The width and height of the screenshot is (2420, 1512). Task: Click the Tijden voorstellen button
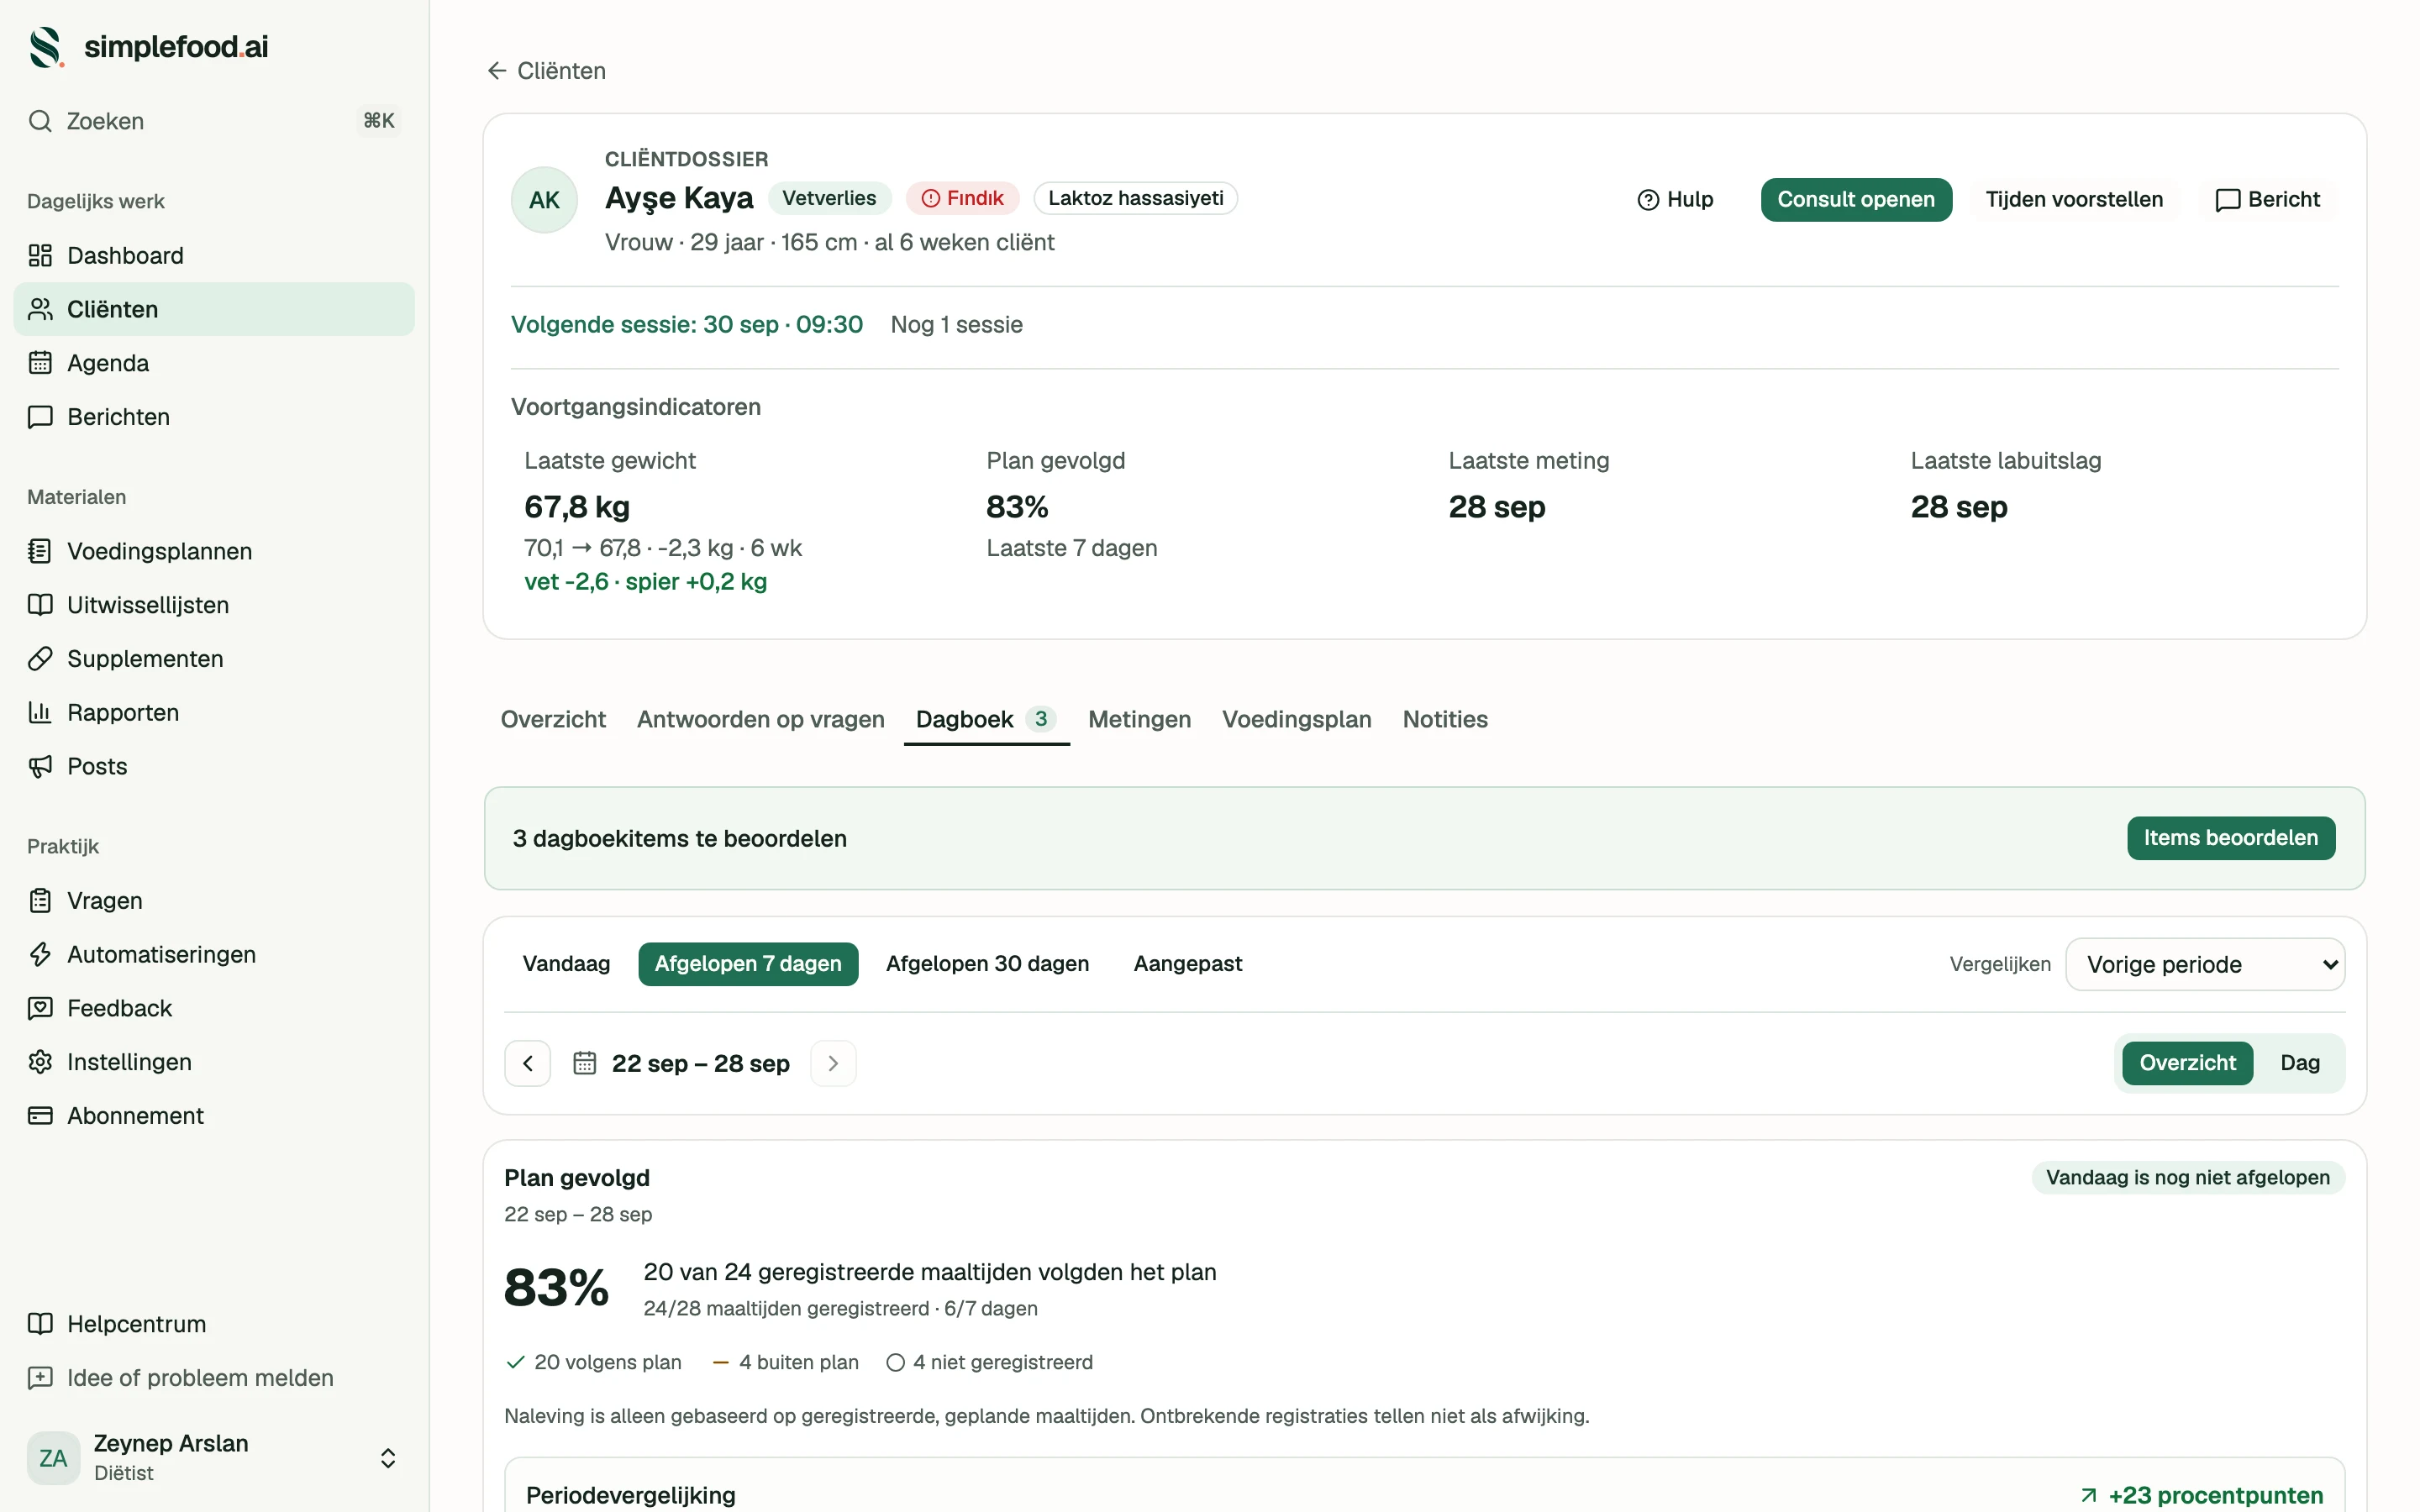(x=2074, y=200)
